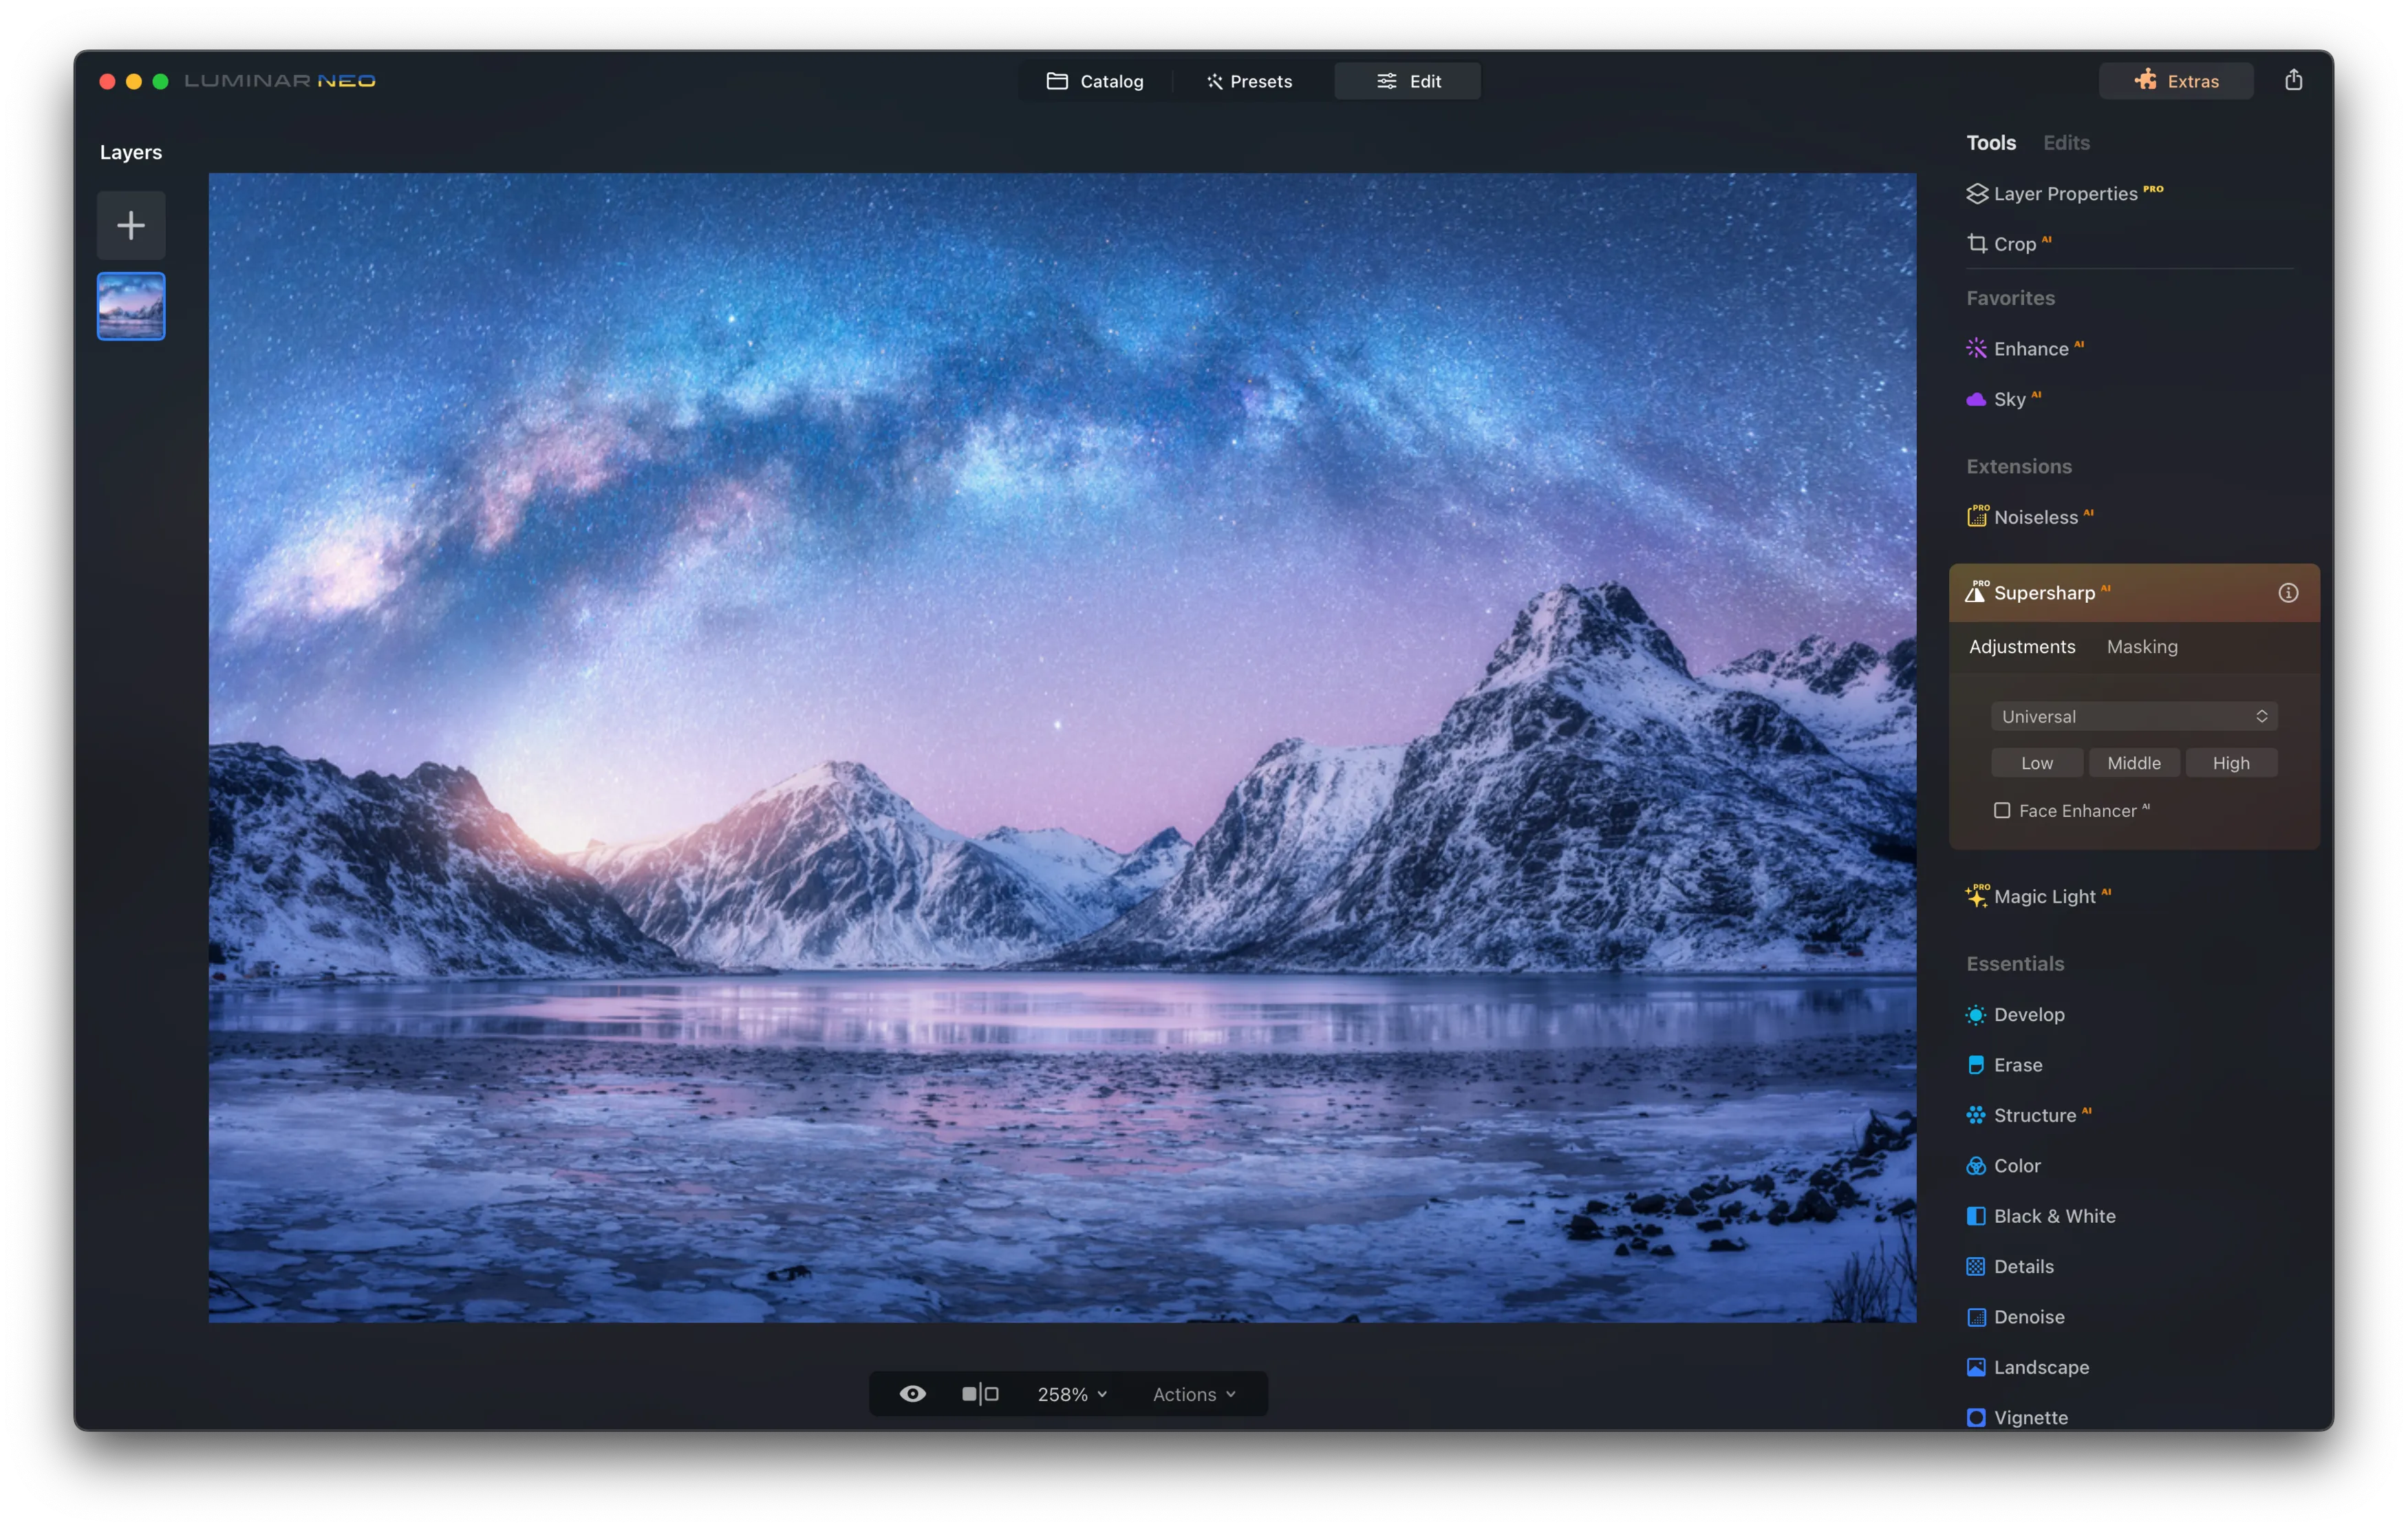Toggle before/after compare view
This screenshot has height=1529, width=2408.
[x=980, y=1394]
